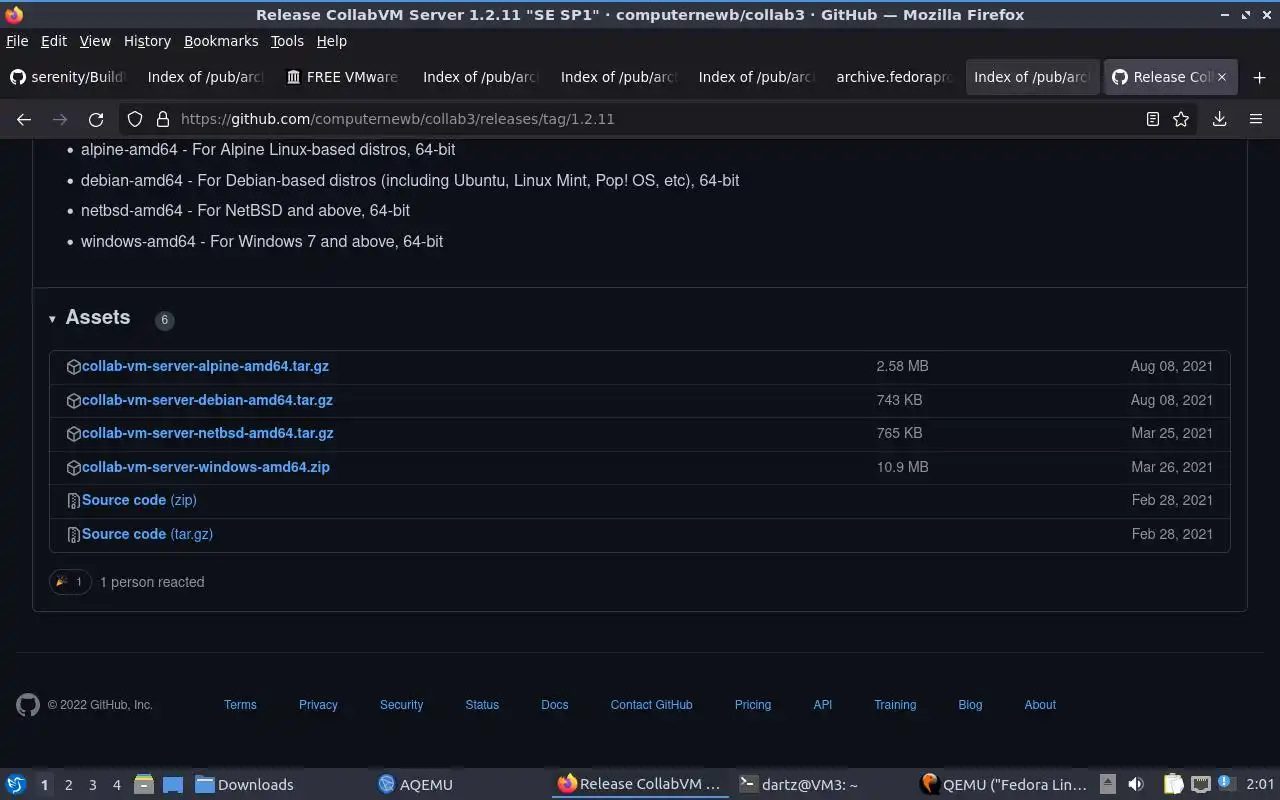Click the show desktop icon in taskbar
1280x800 pixels.
pos(172,785)
